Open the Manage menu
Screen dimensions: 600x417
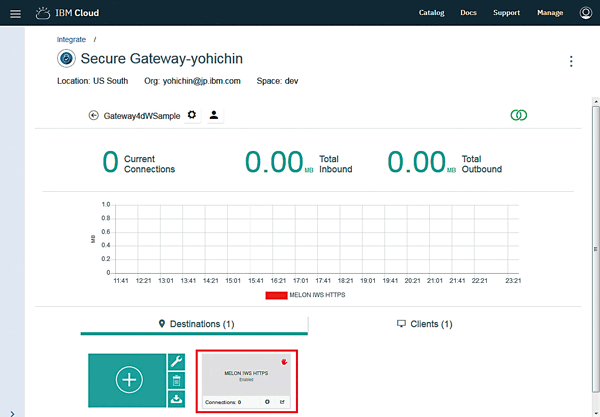[550, 13]
